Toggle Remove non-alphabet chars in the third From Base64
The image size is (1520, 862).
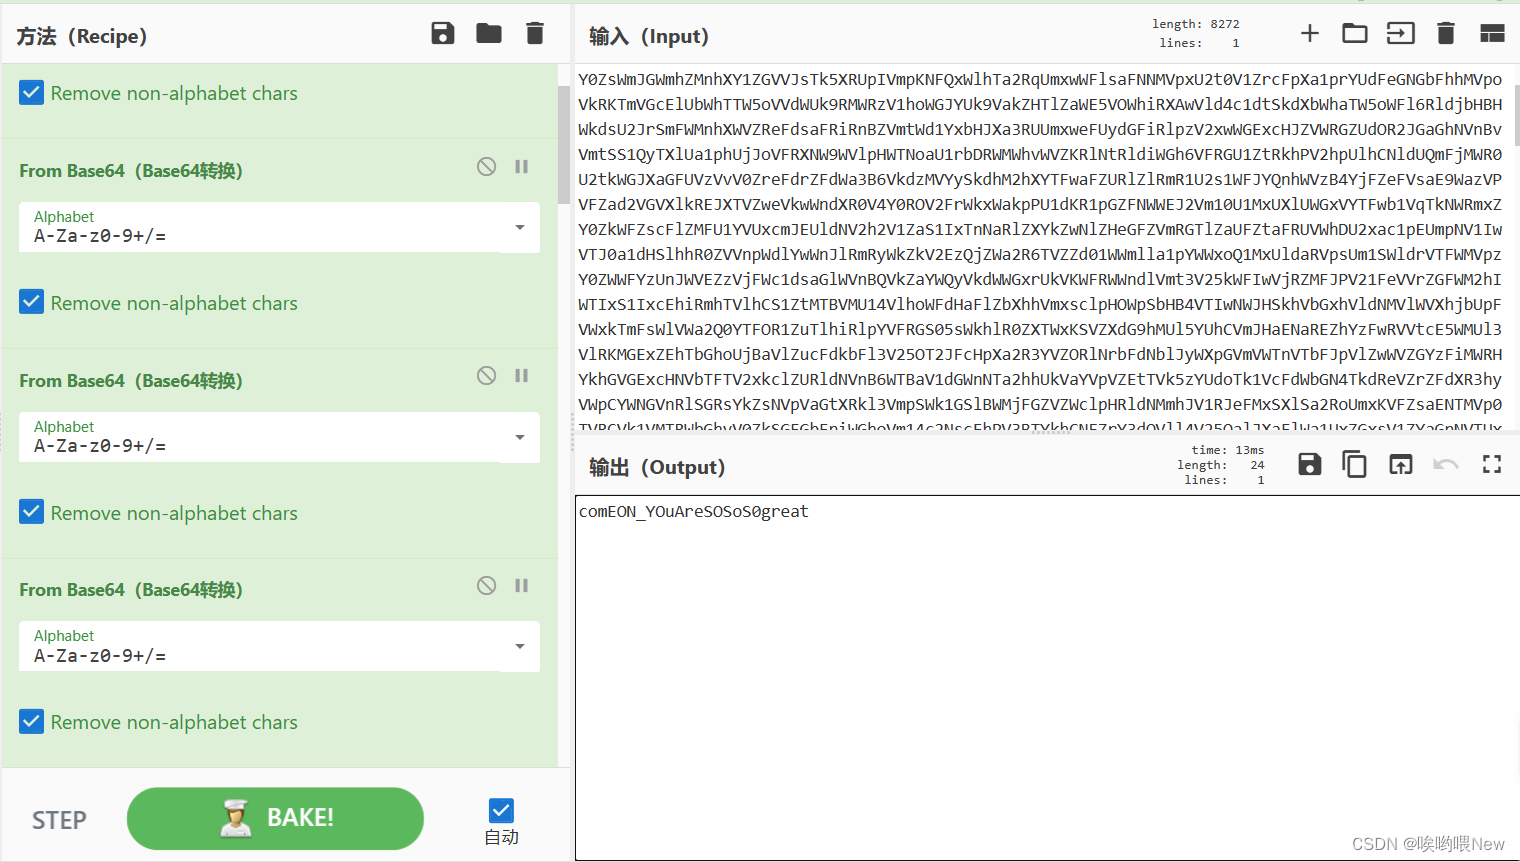pyautogui.click(x=32, y=722)
